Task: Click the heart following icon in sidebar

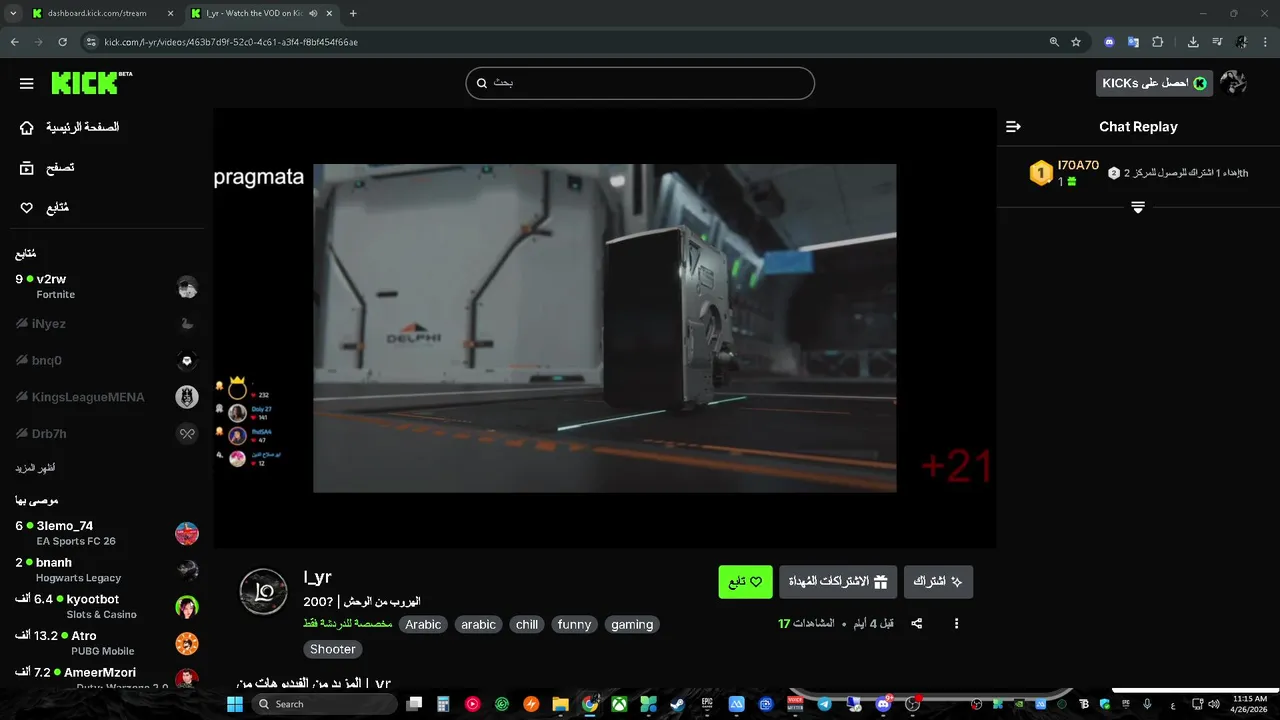Action: (27, 208)
